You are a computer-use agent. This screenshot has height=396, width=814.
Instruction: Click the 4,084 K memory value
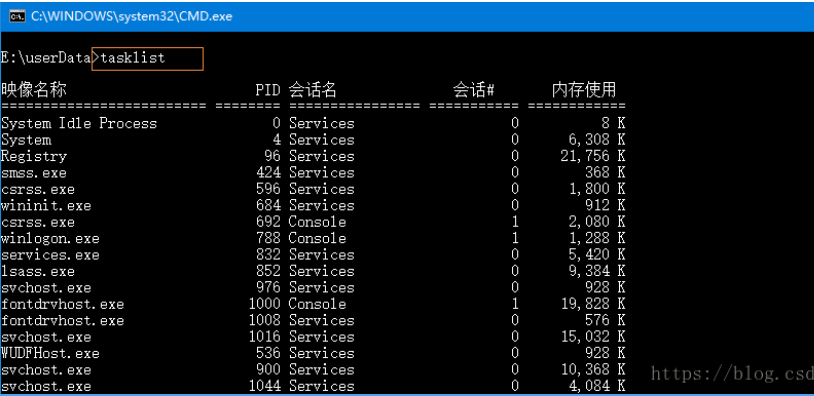coord(597,387)
